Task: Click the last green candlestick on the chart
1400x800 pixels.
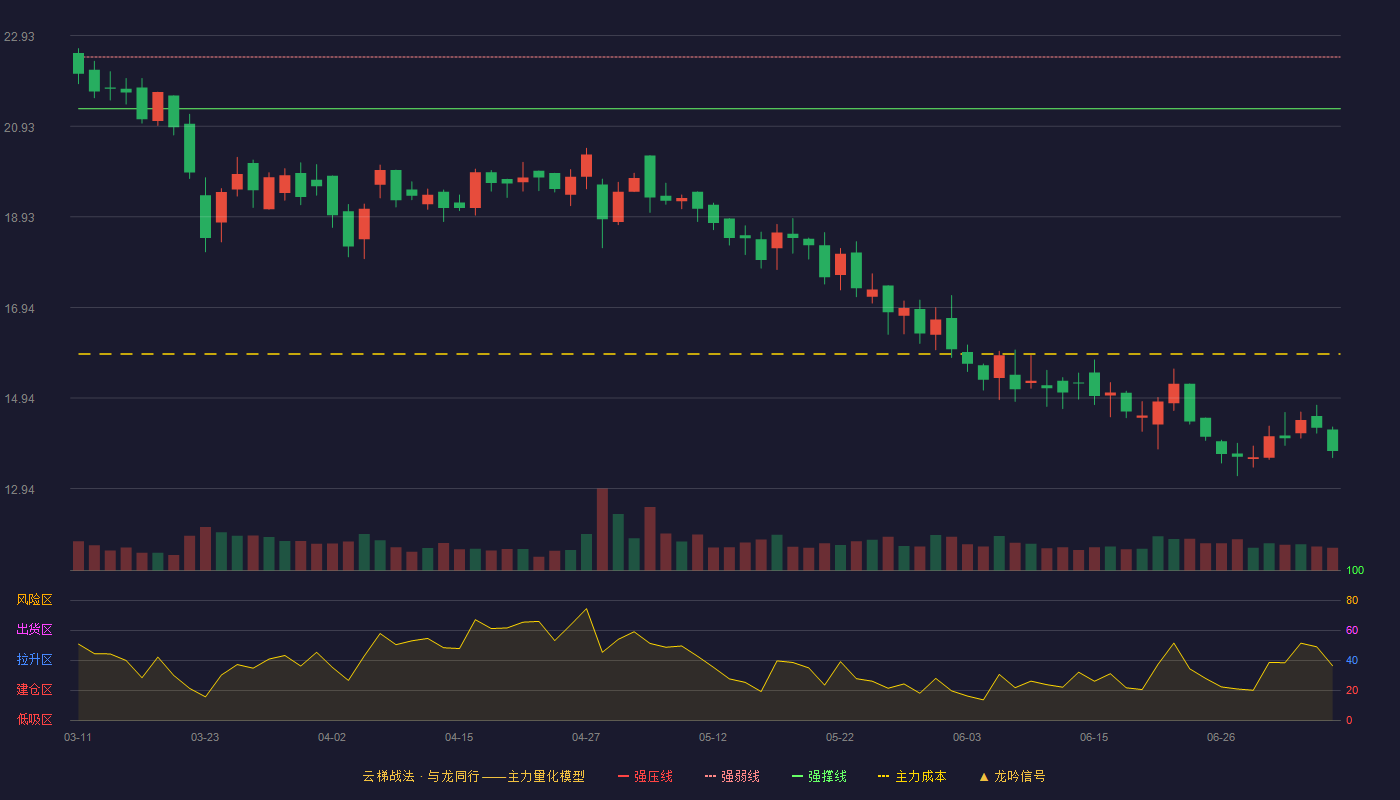Action: click(1332, 440)
